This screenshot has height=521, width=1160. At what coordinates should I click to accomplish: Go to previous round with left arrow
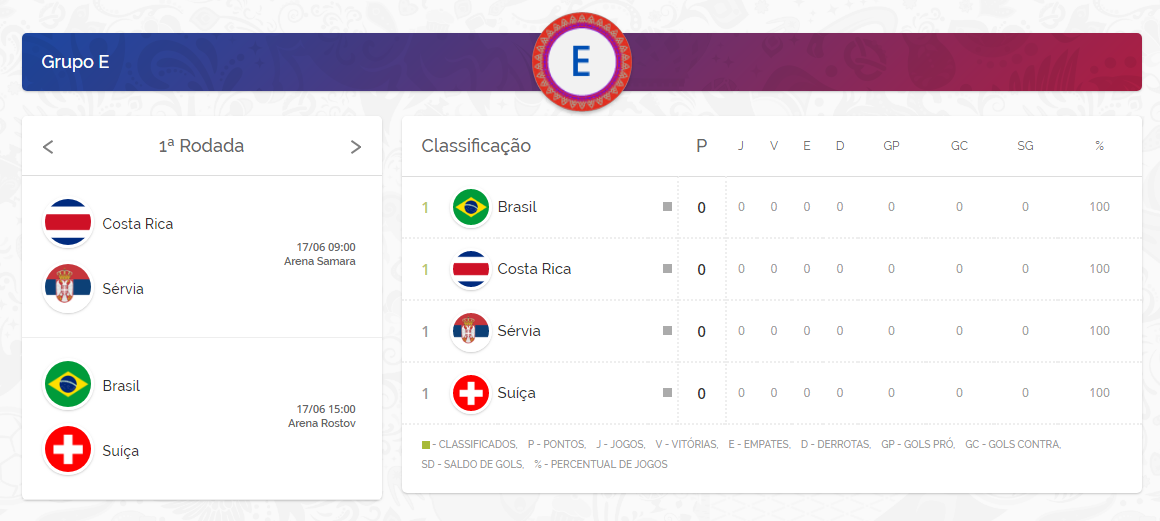48,147
